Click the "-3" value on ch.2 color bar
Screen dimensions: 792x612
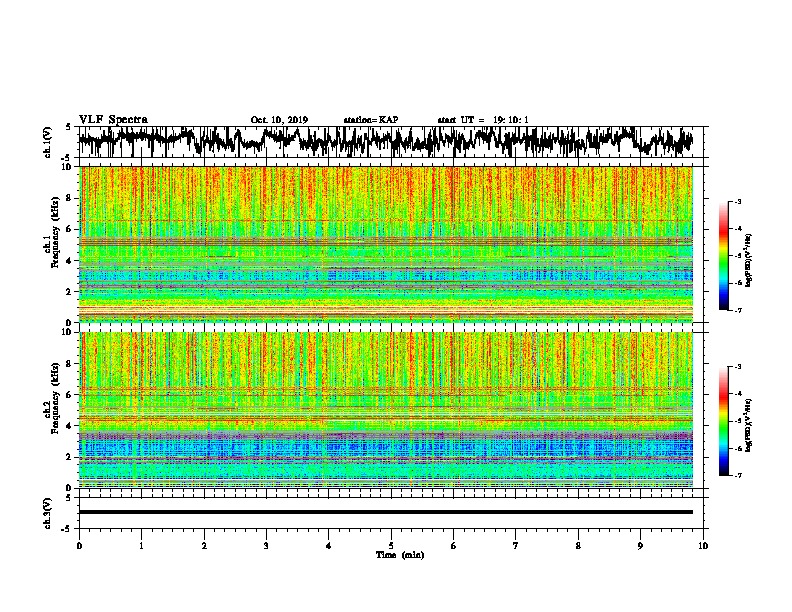[x=737, y=367]
